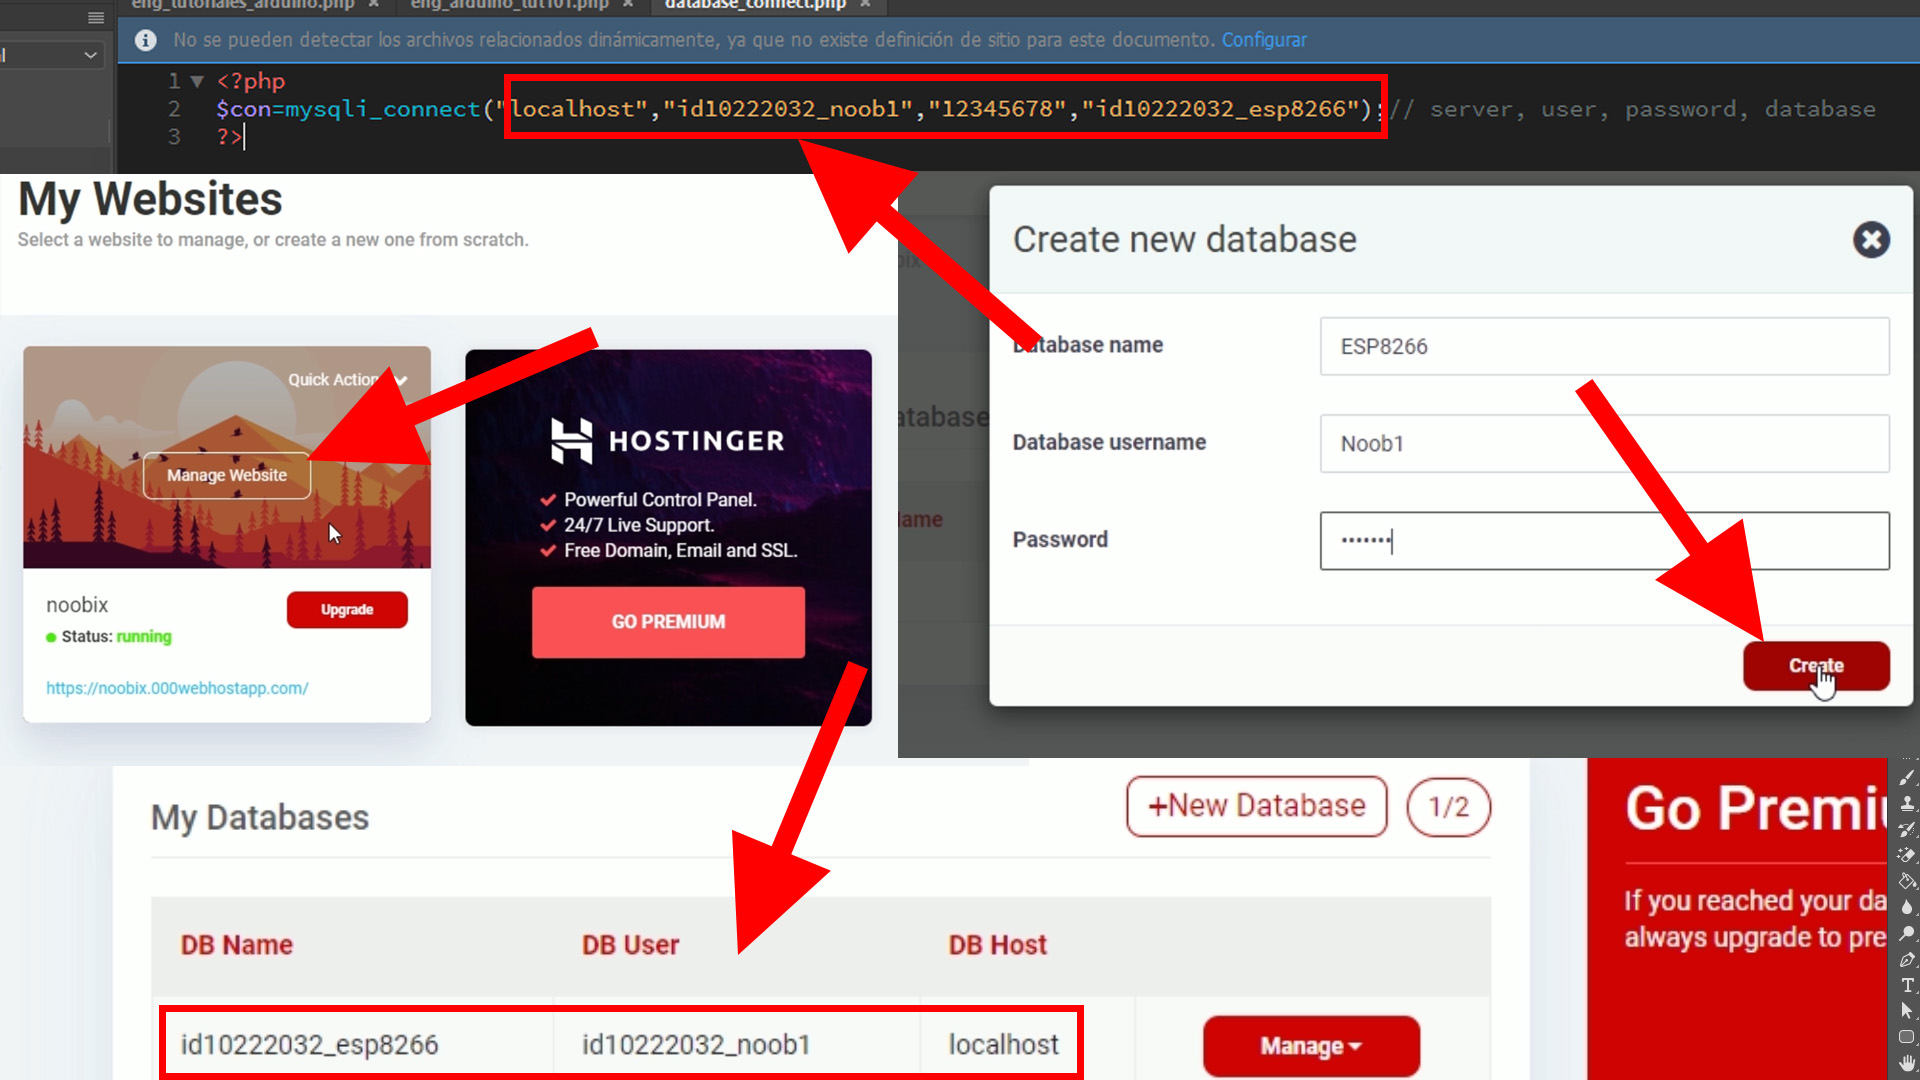Select the Type tool
1920x1080 pixels.
[x=1907, y=985]
